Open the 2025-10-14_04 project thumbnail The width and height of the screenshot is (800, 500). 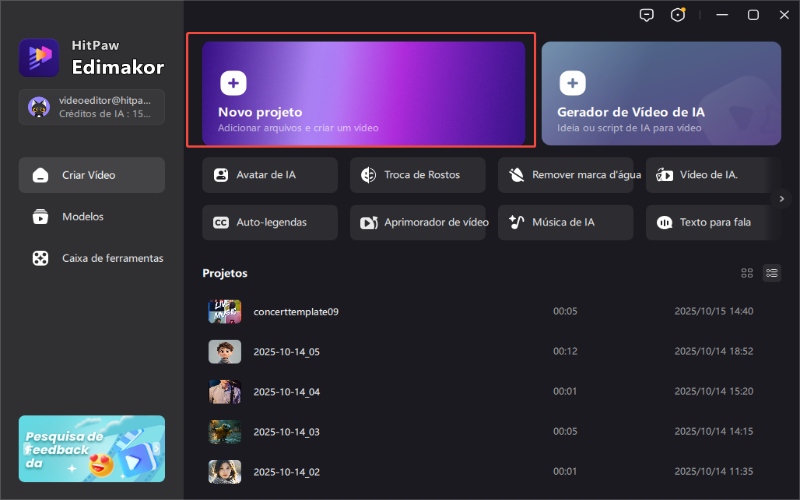pos(224,392)
